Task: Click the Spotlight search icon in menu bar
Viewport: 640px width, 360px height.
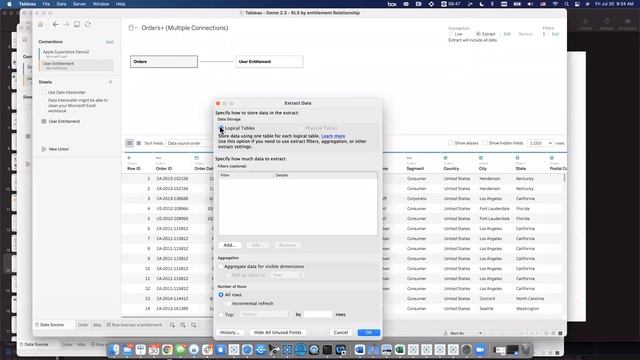Action: point(566,4)
